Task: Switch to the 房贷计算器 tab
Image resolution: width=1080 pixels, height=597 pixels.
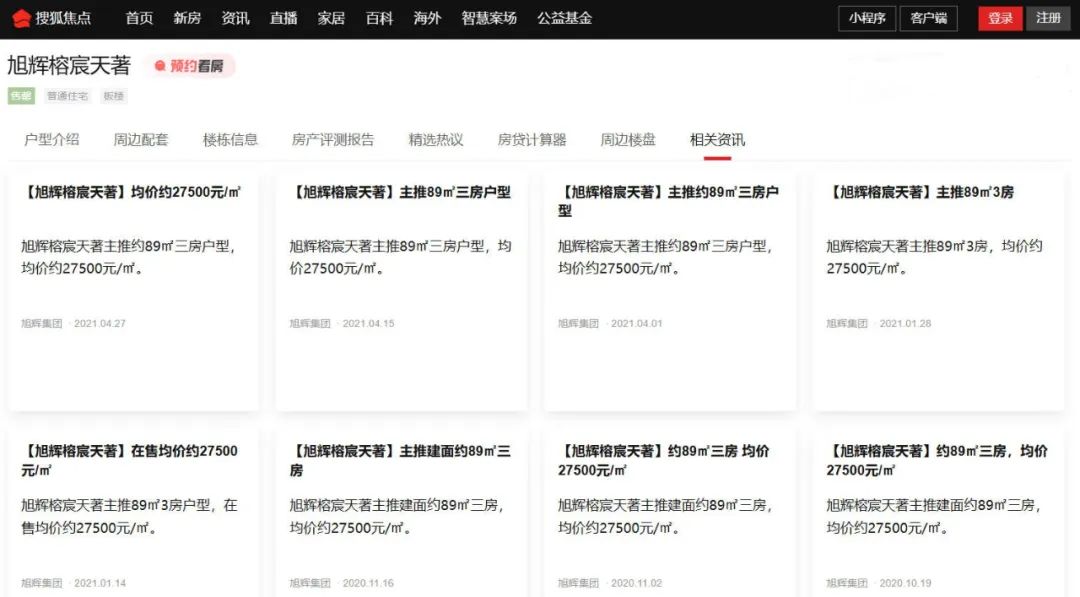Action: click(x=533, y=139)
